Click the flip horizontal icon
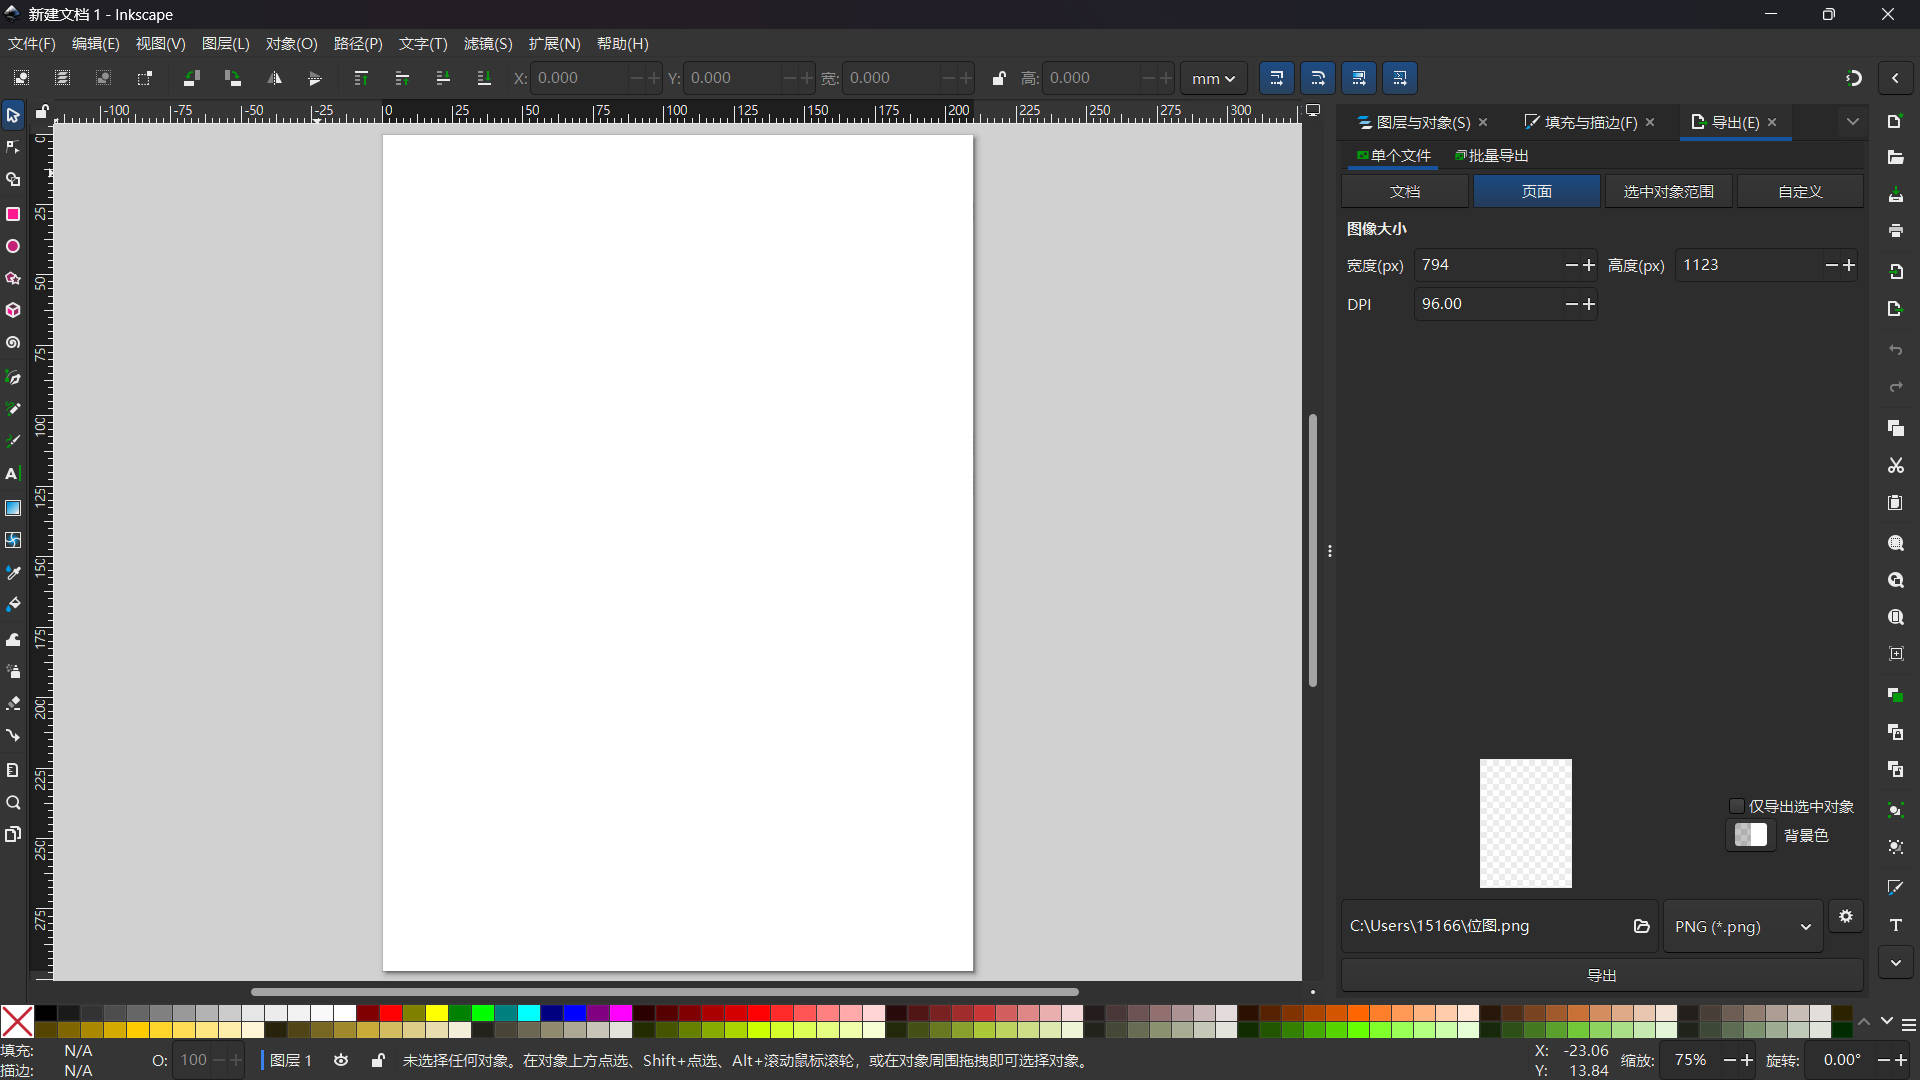1920x1080 pixels. click(x=274, y=78)
